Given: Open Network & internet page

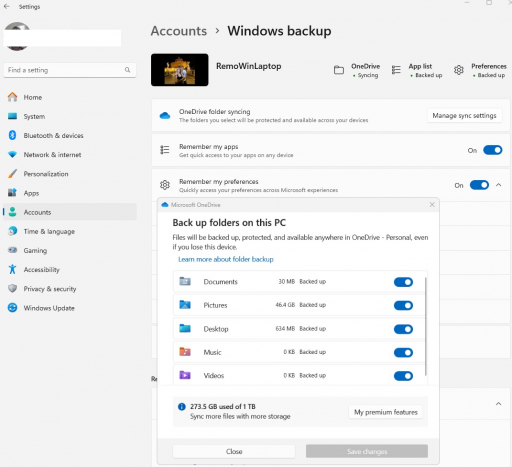Looking at the screenshot, I should (x=70, y=155).
